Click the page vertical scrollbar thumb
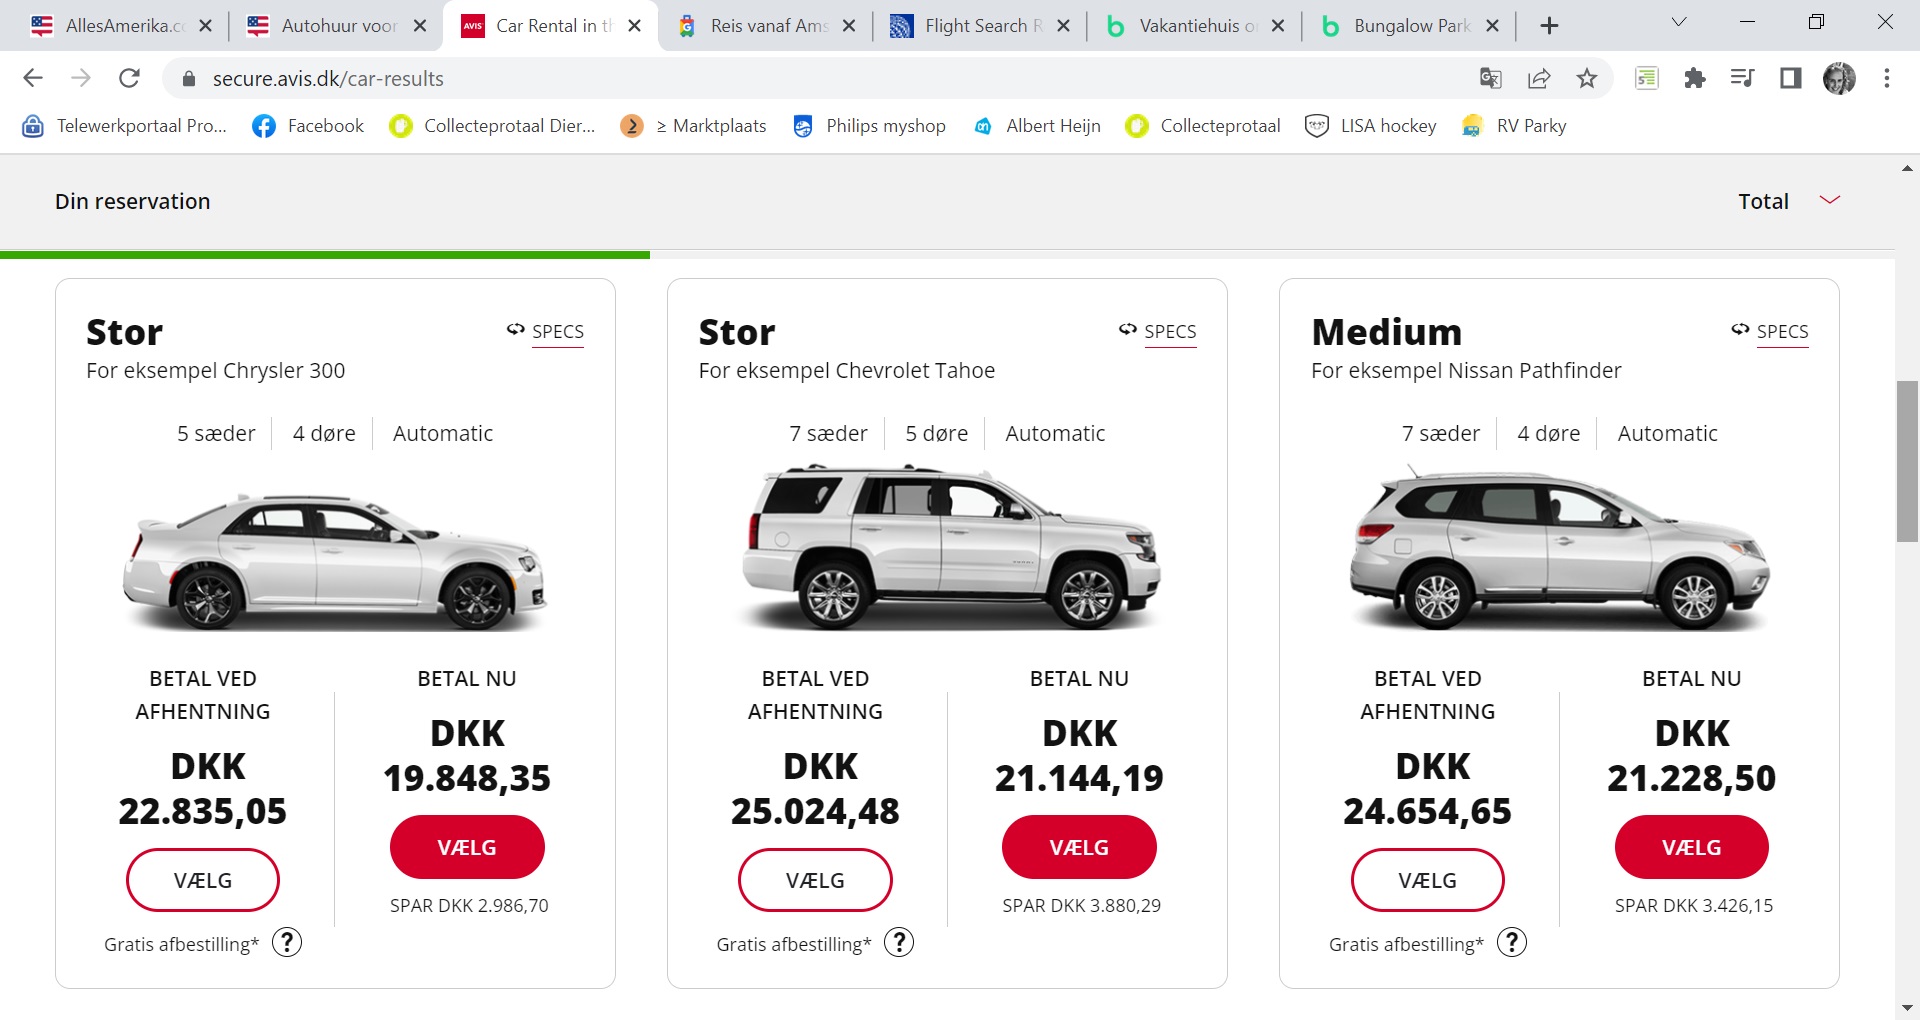The height and width of the screenshot is (1020, 1920). [x=1907, y=460]
